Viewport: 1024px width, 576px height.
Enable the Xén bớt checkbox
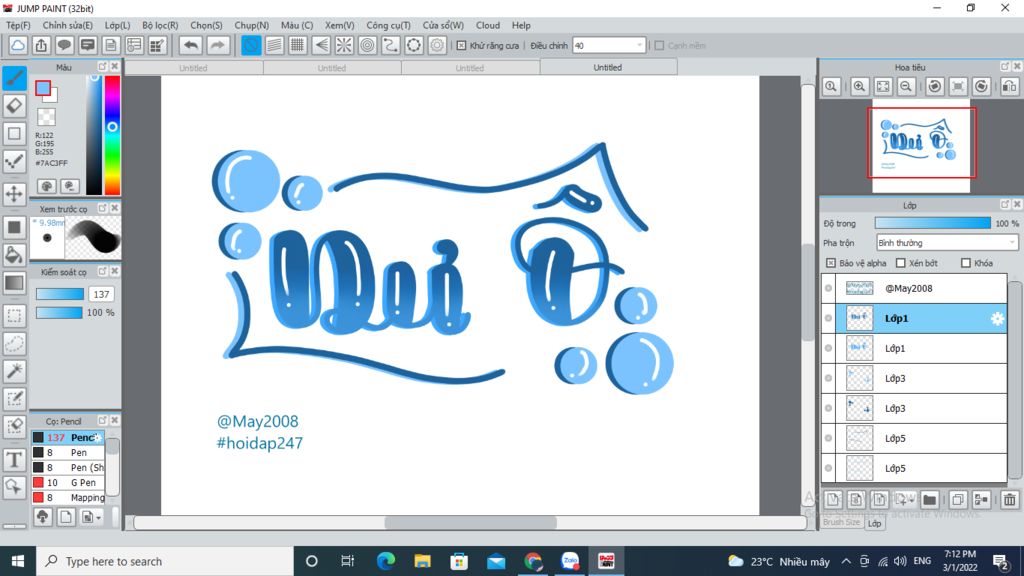(901, 263)
